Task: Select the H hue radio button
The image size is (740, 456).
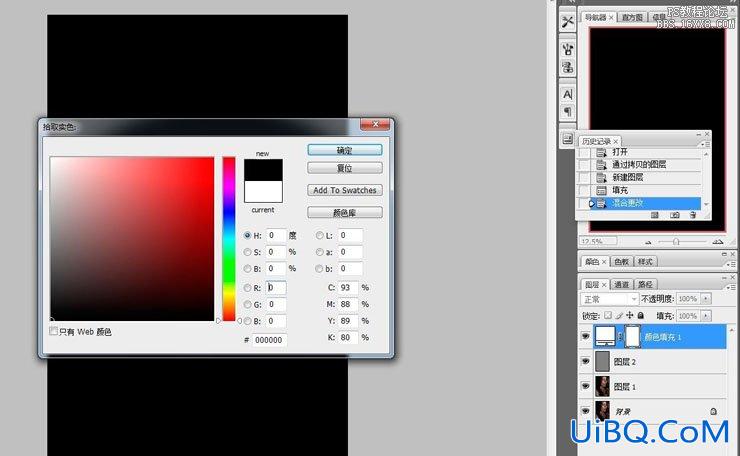Action: point(247,235)
